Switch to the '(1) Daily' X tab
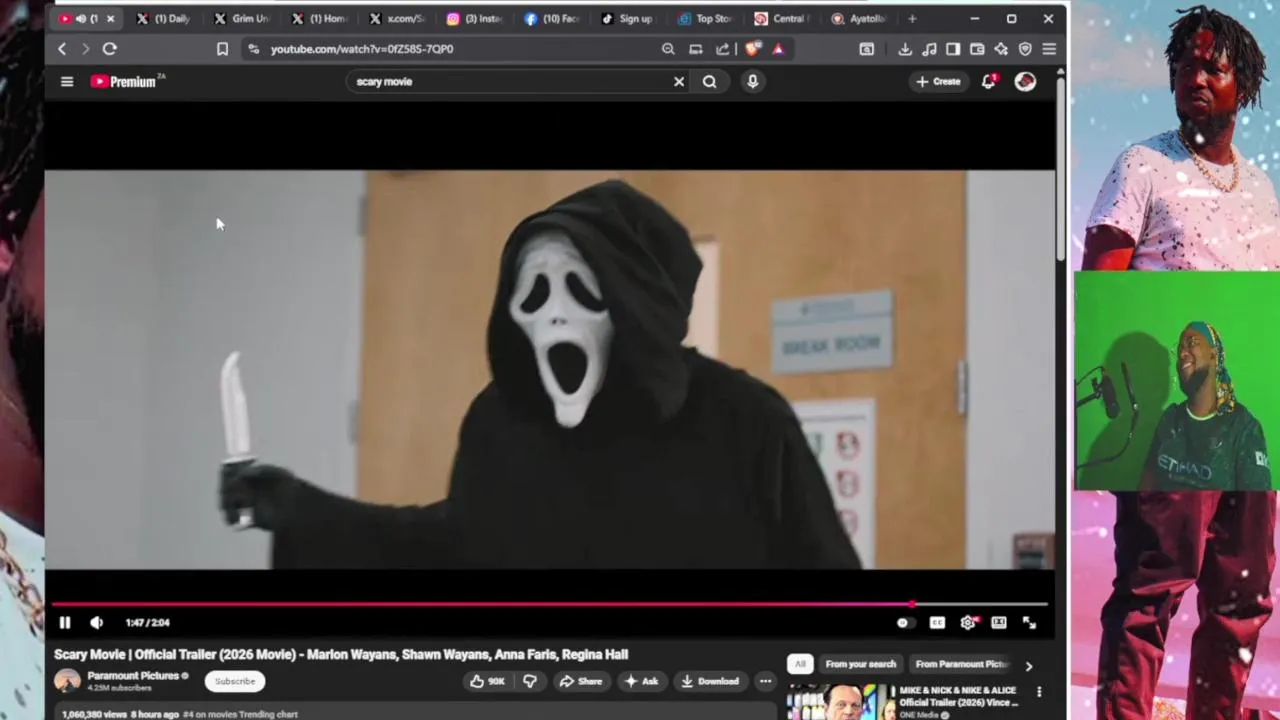The height and width of the screenshot is (720, 1280). (x=164, y=19)
